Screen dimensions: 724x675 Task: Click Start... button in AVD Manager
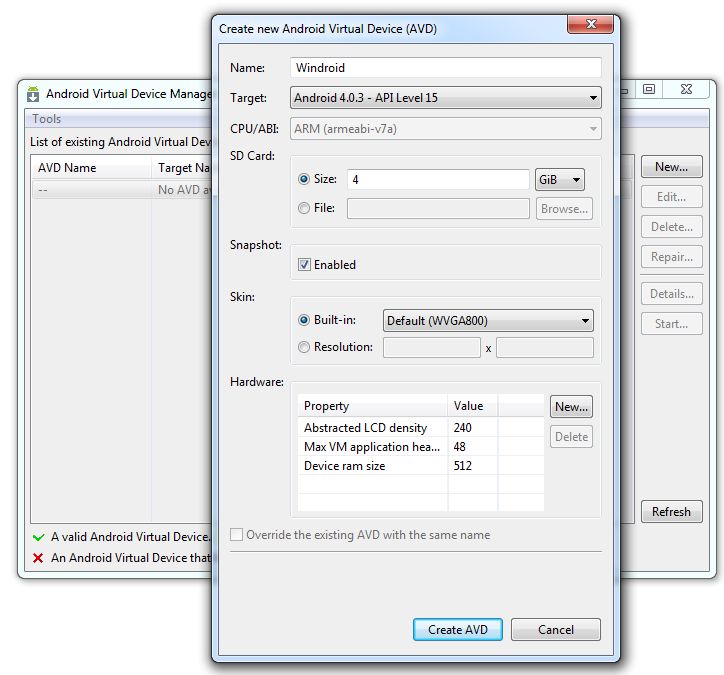[671, 324]
